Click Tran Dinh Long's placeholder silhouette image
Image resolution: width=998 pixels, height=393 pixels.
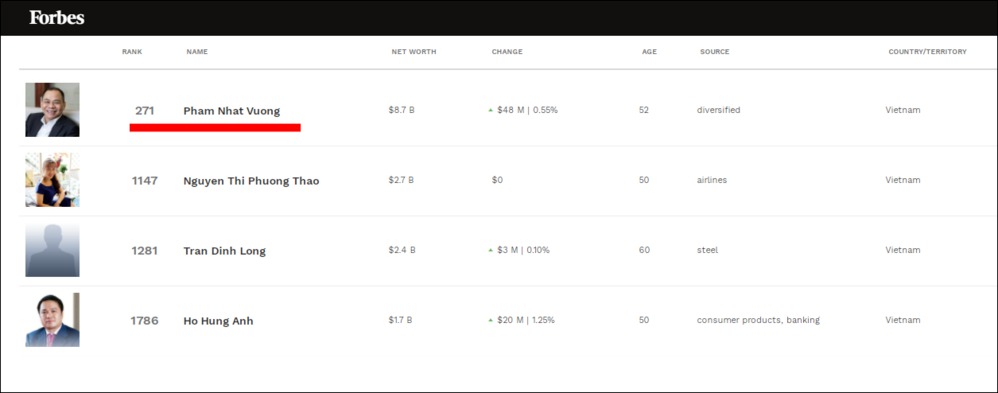[x=52, y=250]
